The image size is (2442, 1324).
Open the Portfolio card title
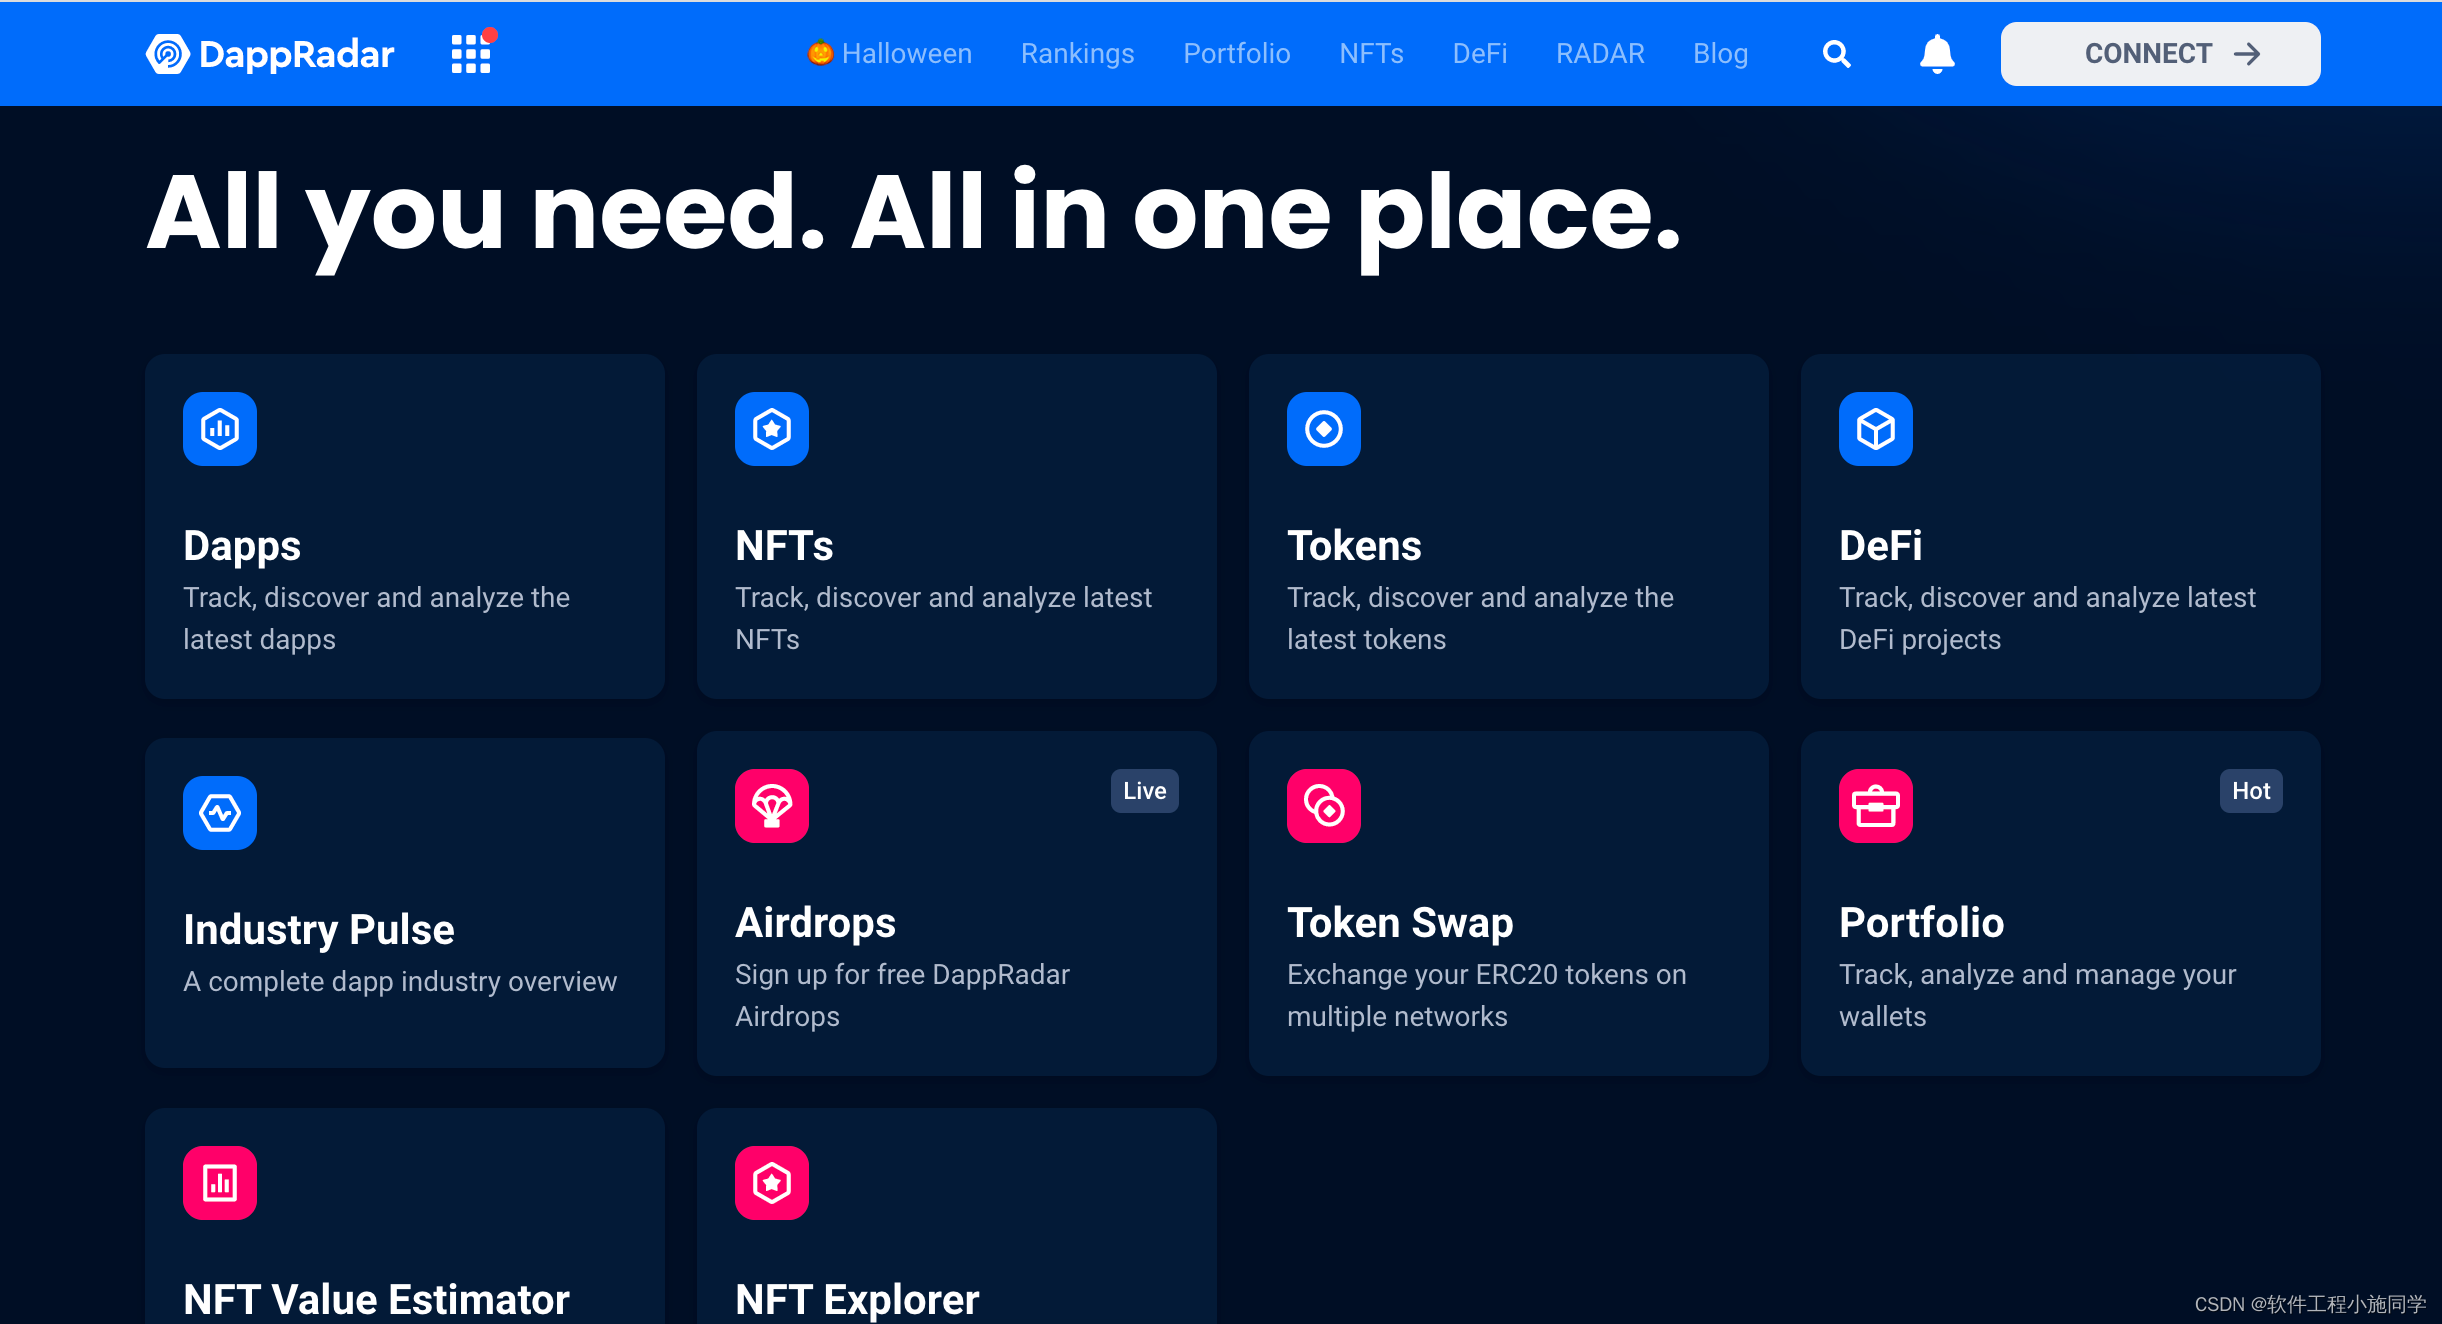(x=1921, y=923)
